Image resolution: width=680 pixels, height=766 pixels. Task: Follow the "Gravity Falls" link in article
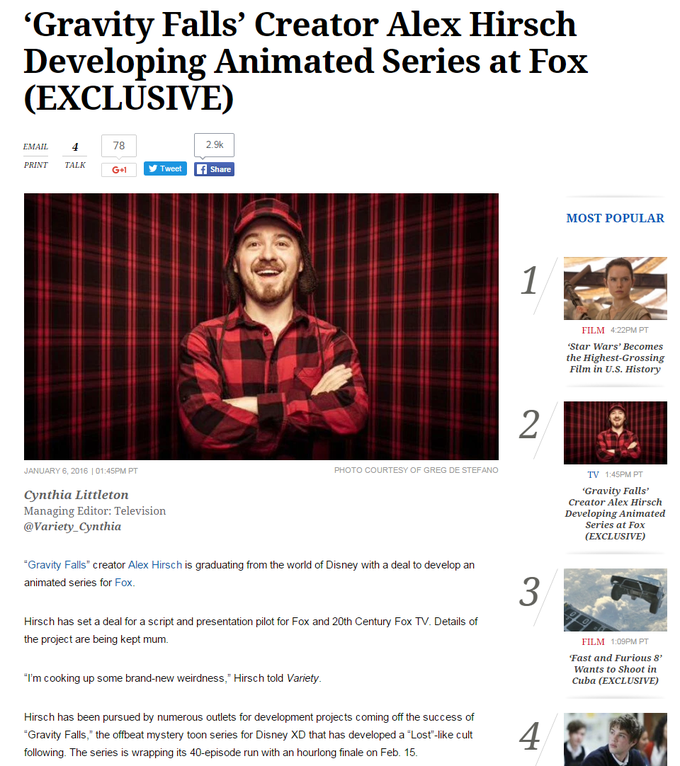57,565
